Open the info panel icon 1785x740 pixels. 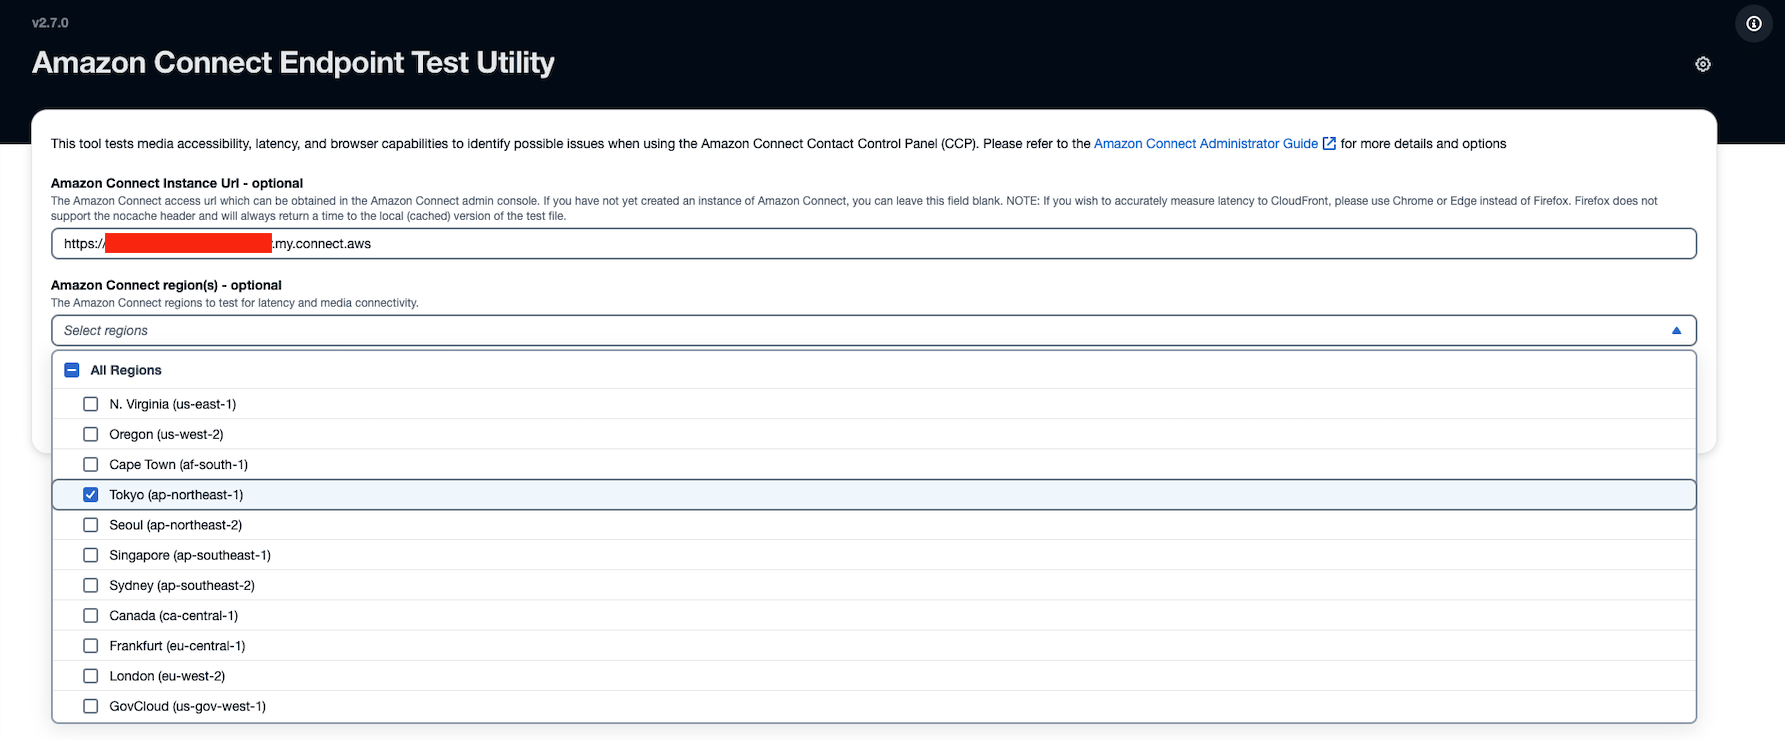pos(1754,24)
